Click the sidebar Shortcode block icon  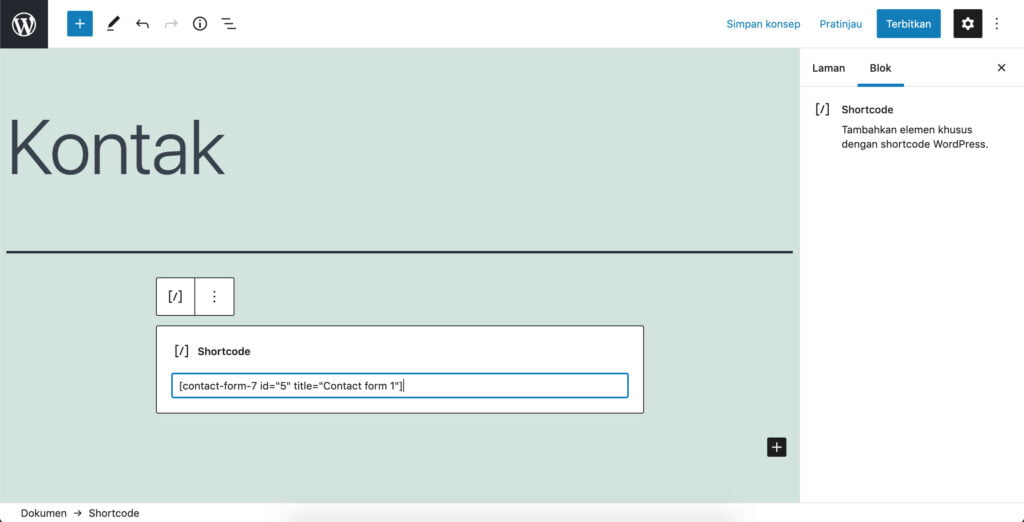[x=822, y=109]
